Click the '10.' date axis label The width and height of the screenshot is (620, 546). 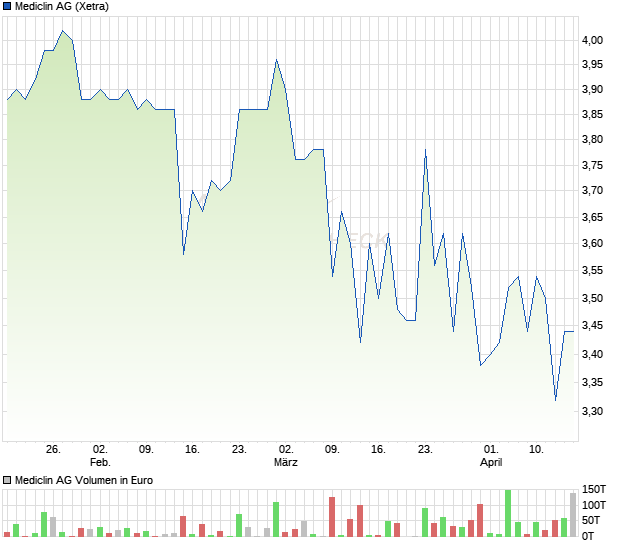(x=536, y=450)
